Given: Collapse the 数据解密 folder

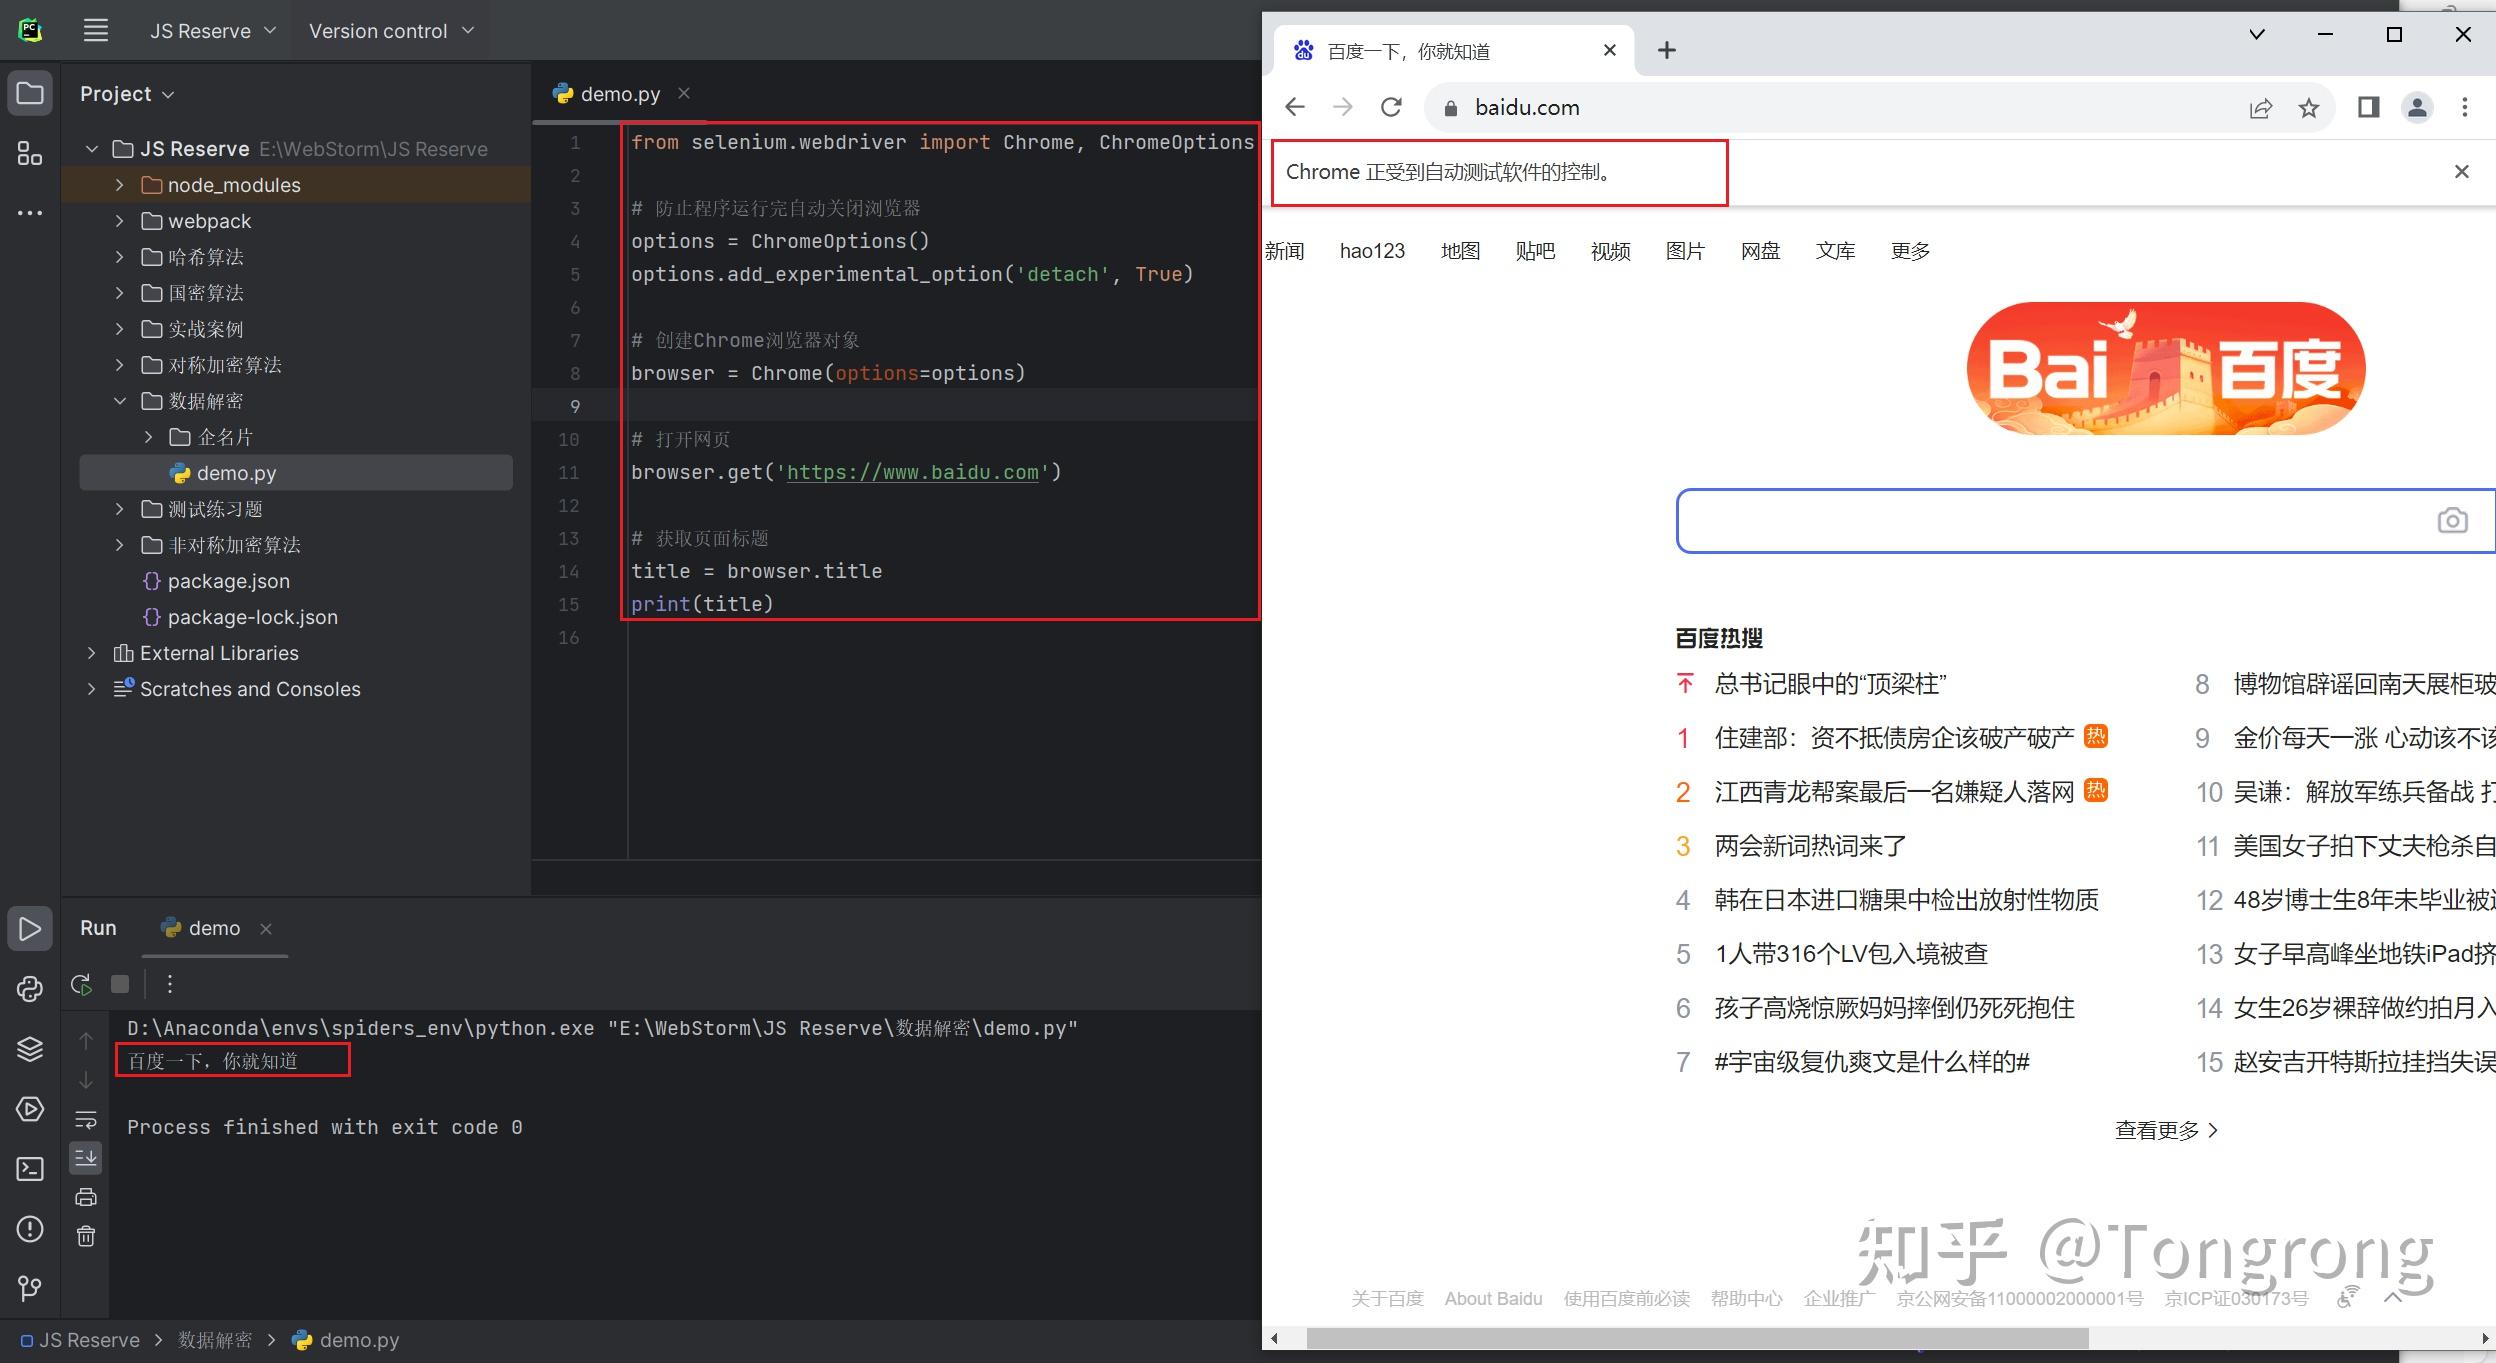Looking at the screenshot, I should pyautogui.click(x=122, y=400).
